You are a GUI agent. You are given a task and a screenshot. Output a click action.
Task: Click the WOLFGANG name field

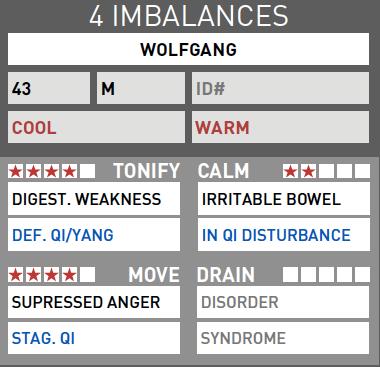click(x=188, y=49)
